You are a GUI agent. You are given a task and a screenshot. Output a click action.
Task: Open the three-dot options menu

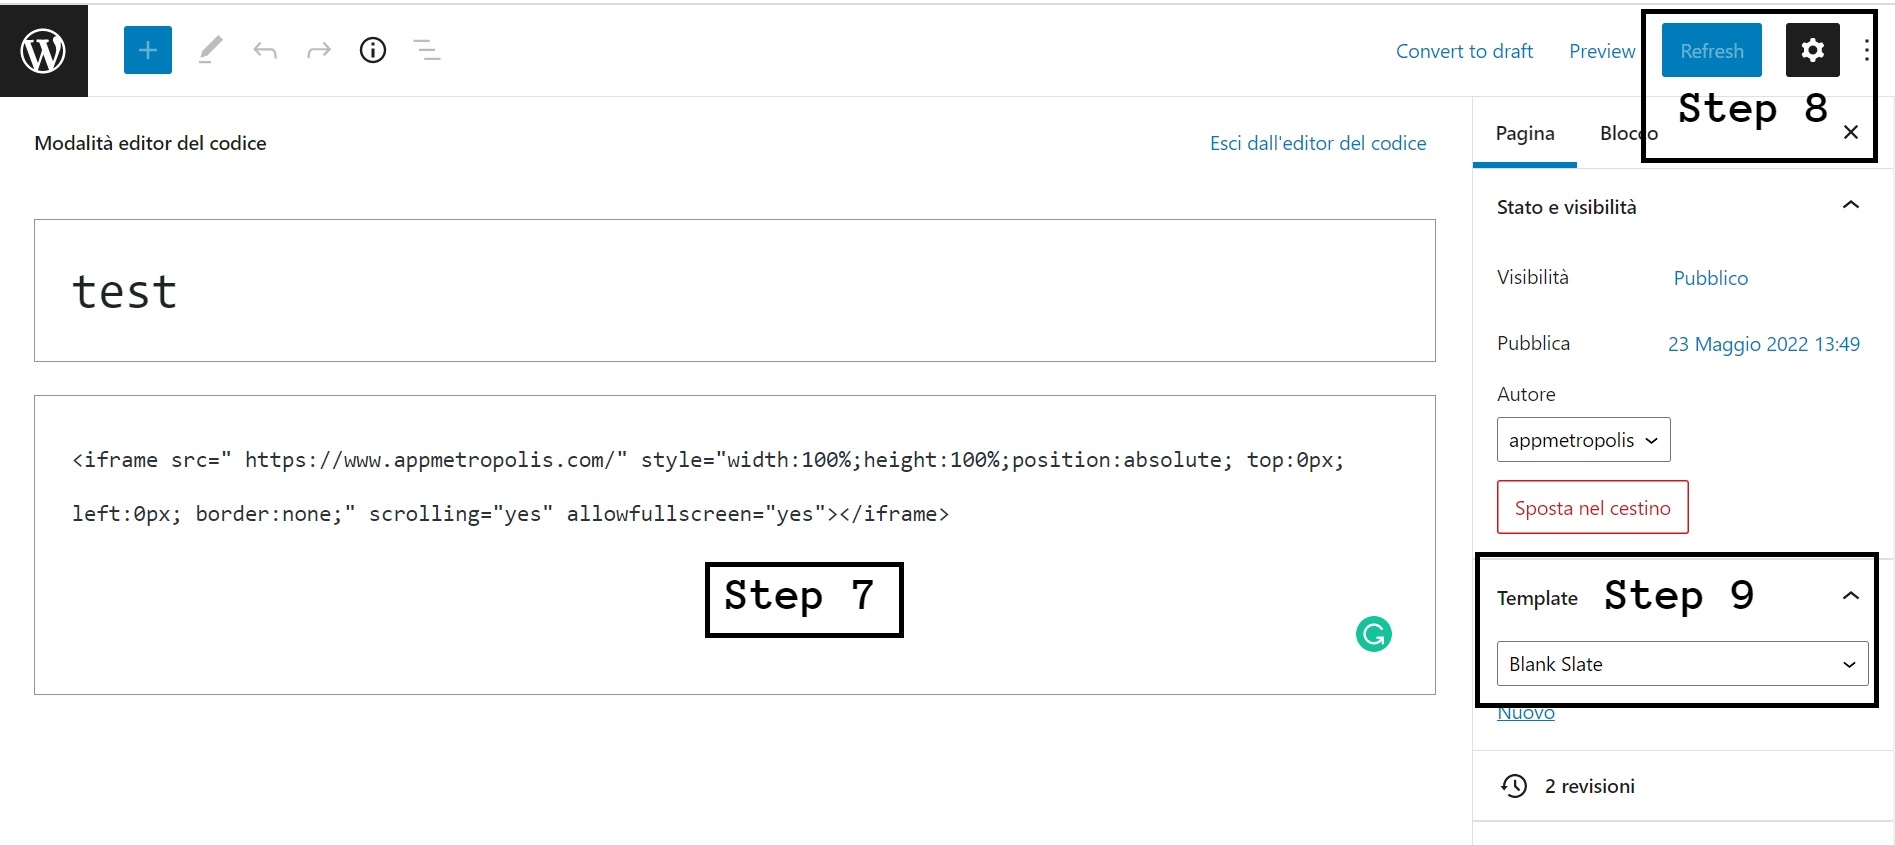(x=1867, y=50)
